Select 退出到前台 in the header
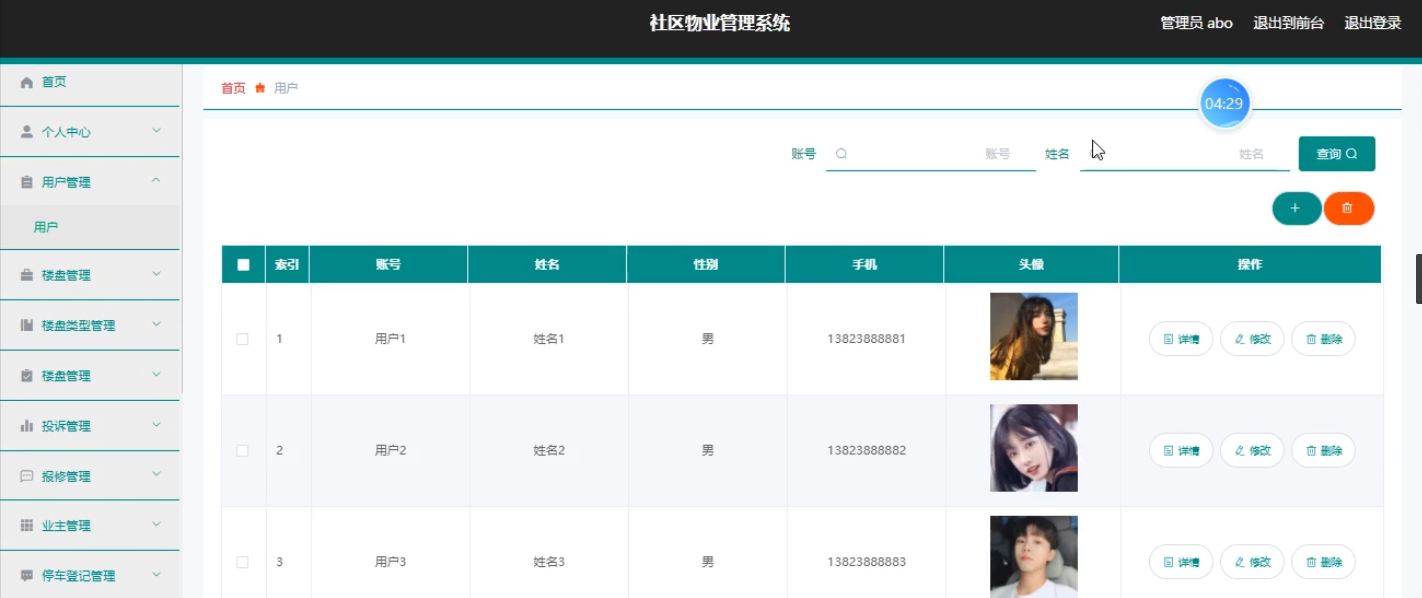Screen dimensions: 1422x598 1288,22
